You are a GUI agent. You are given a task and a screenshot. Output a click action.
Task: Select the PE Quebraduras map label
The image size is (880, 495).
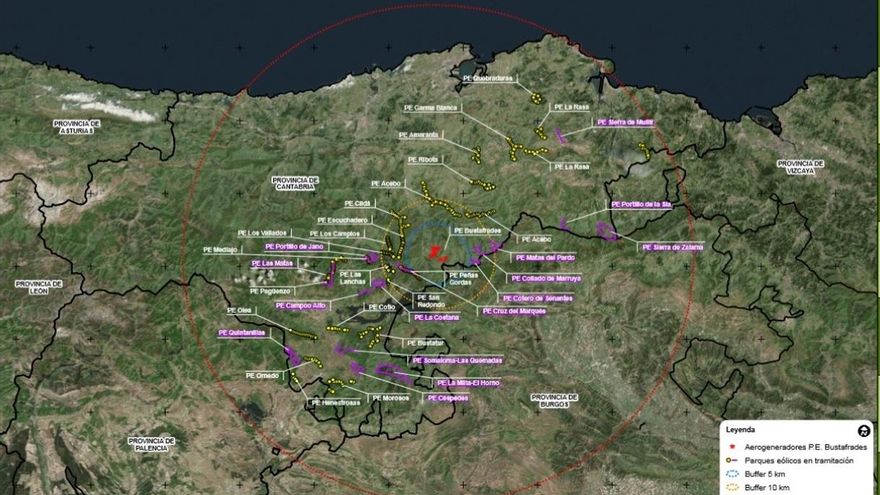(x=487, y=76)
